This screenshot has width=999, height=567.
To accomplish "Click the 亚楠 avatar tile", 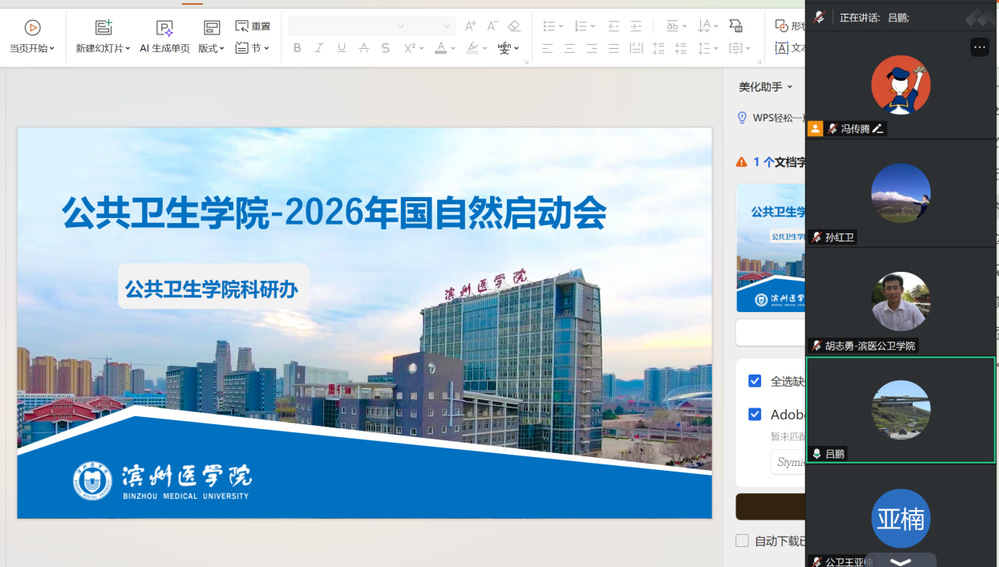I will point(901,519).
